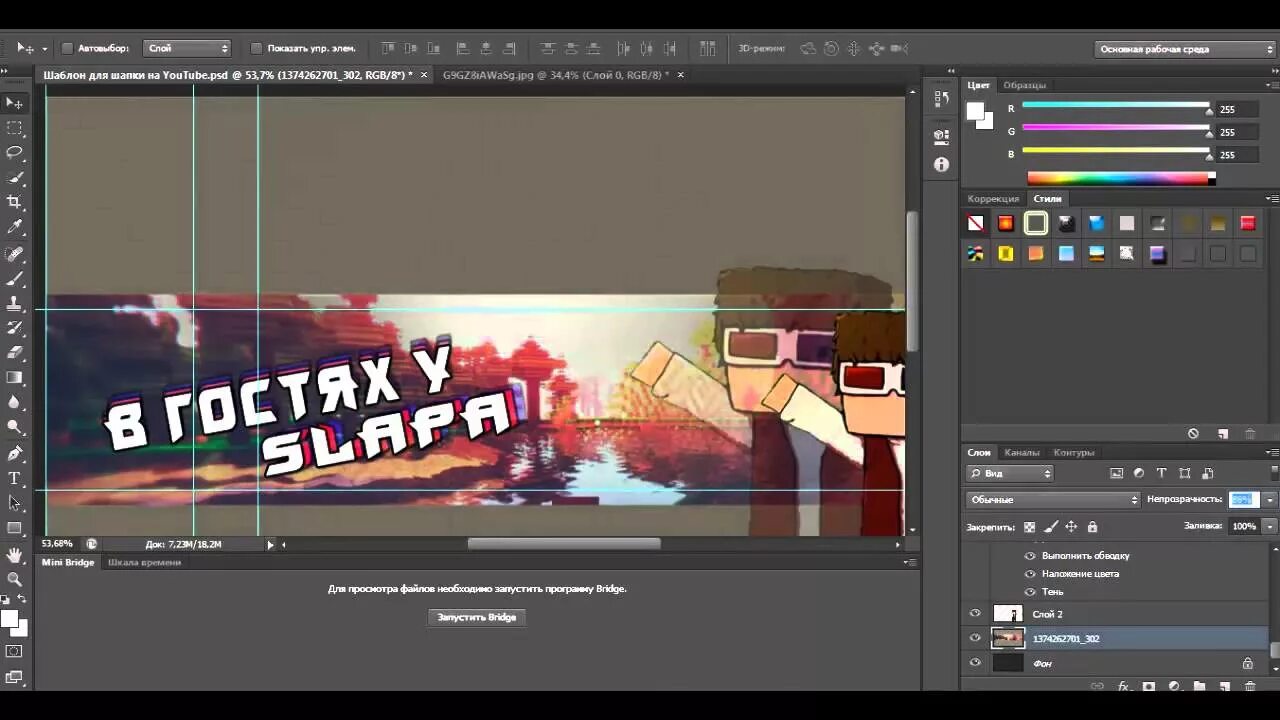Open the Mini Bridge panel menu

click(x=910, y=562)
